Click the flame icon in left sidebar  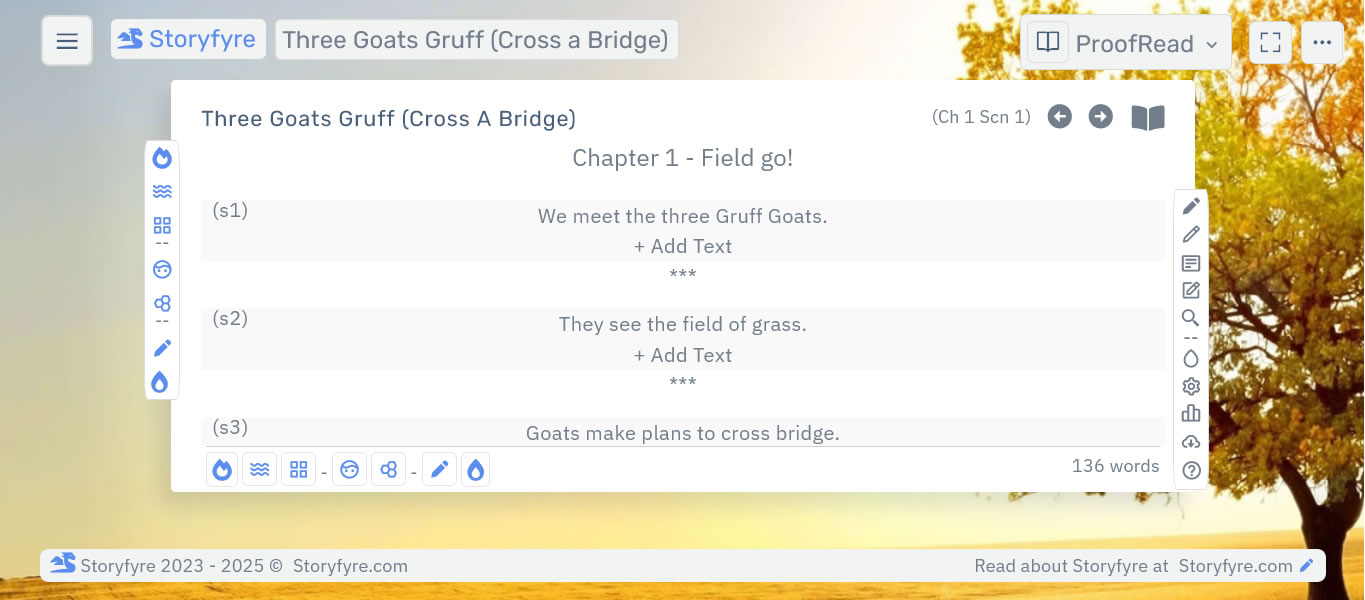162,158
